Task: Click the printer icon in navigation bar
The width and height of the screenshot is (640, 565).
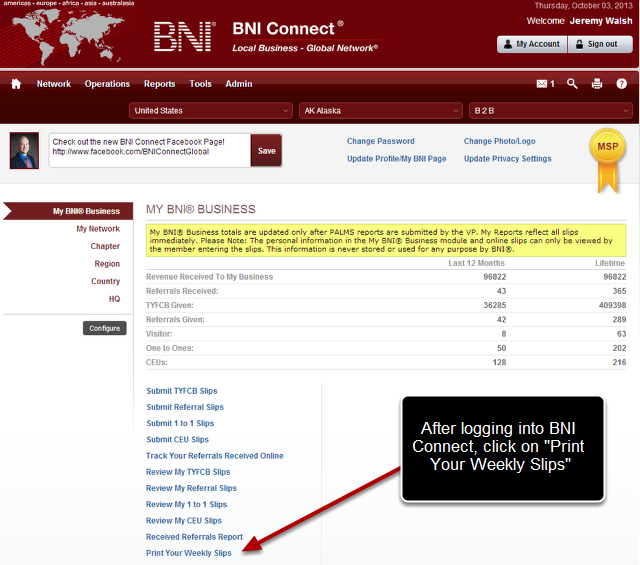Action: pos(597,84)
